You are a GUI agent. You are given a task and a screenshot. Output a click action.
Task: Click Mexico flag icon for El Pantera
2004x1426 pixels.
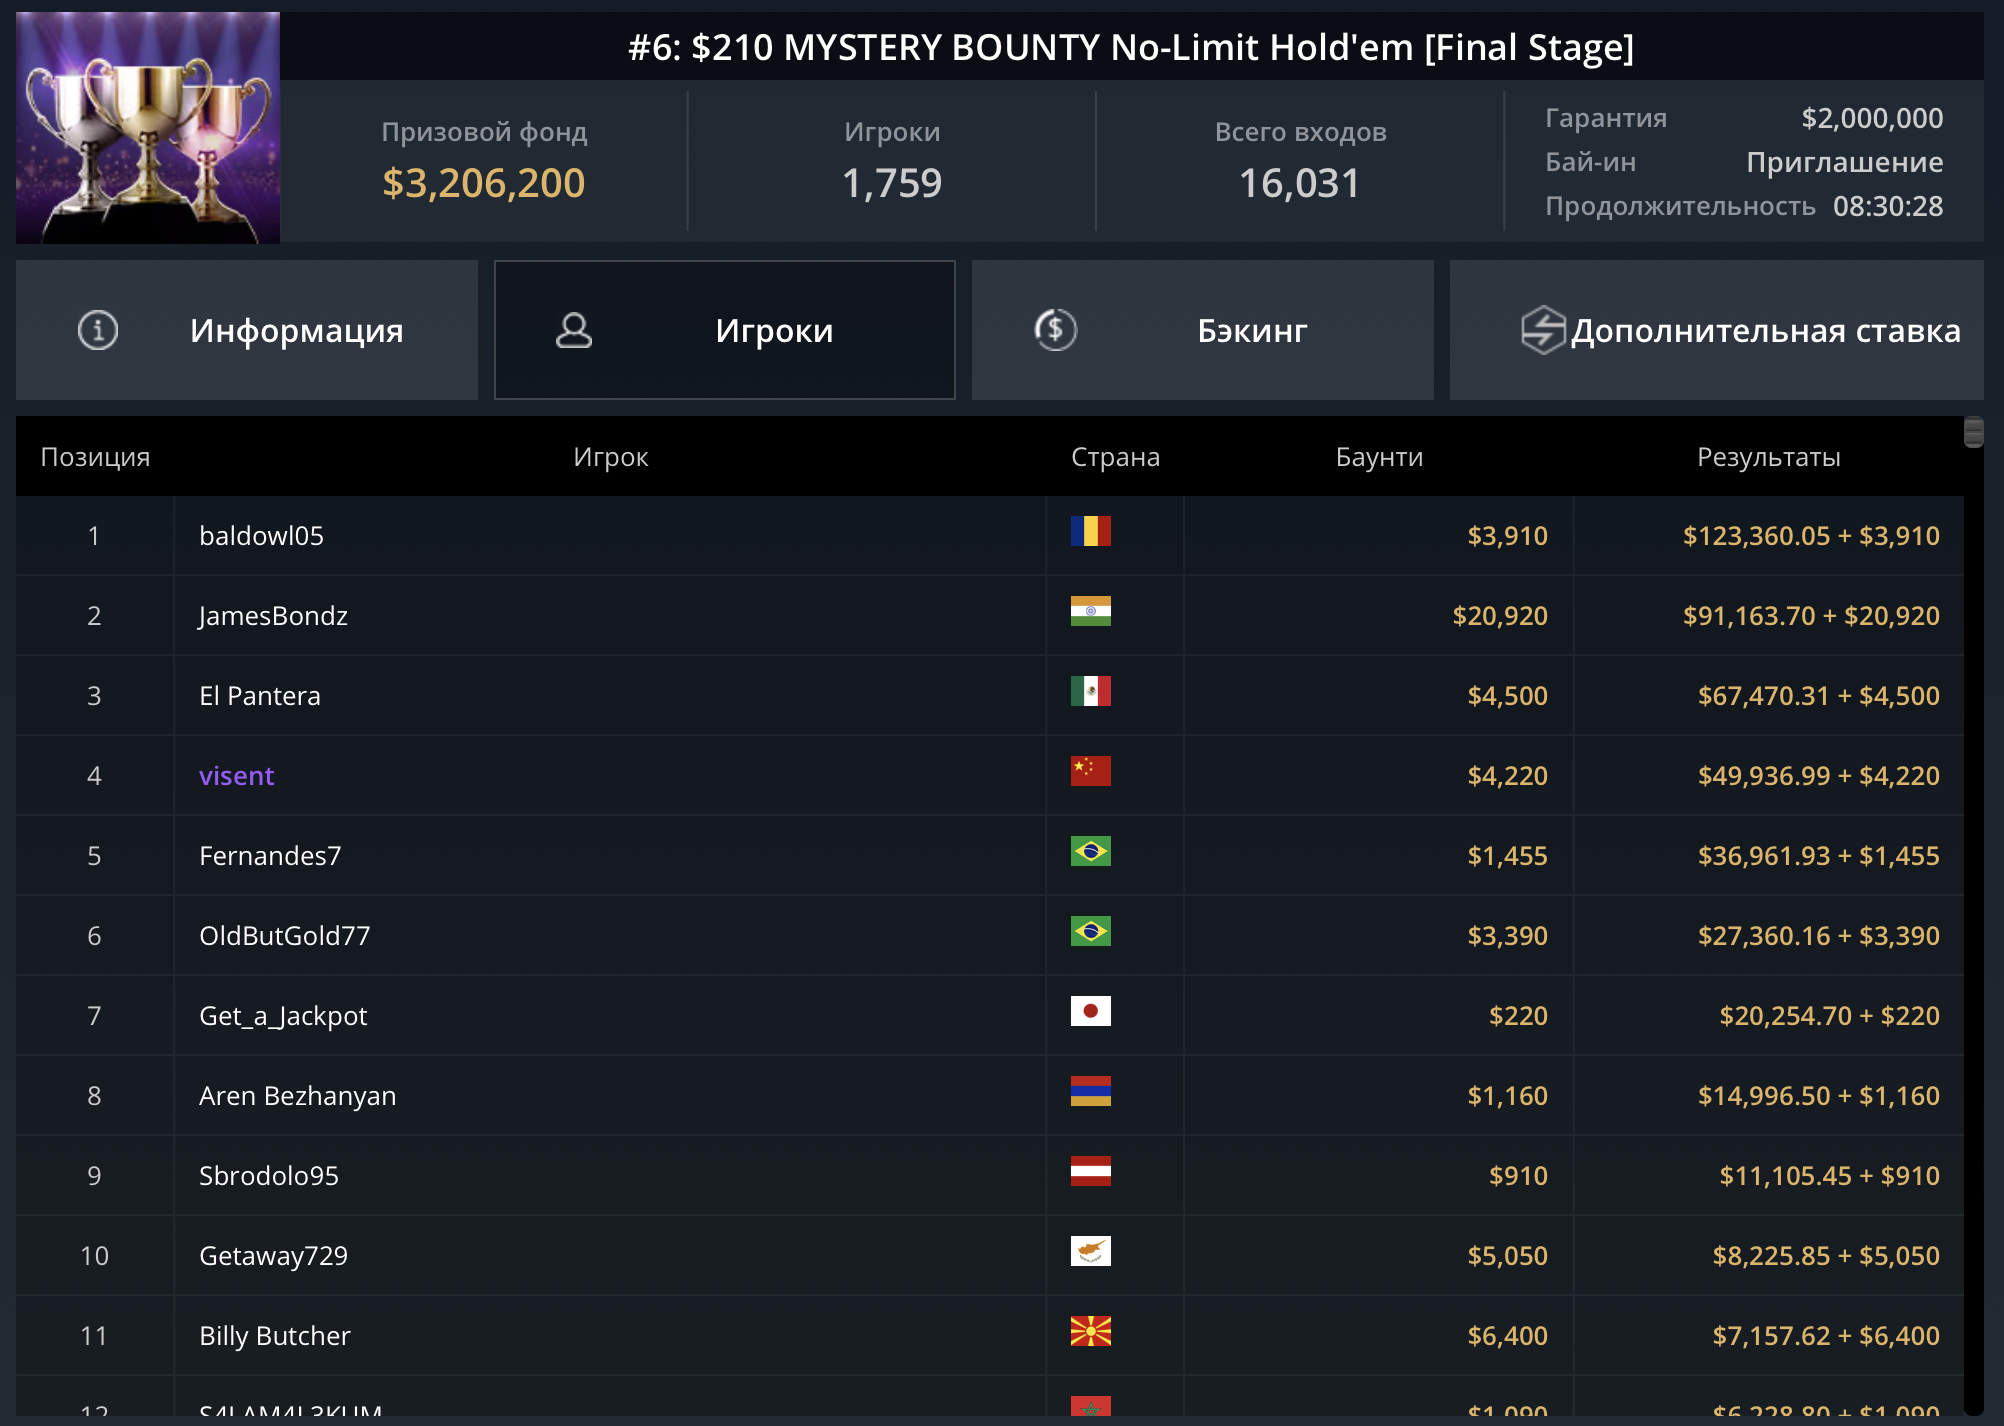1090,691
